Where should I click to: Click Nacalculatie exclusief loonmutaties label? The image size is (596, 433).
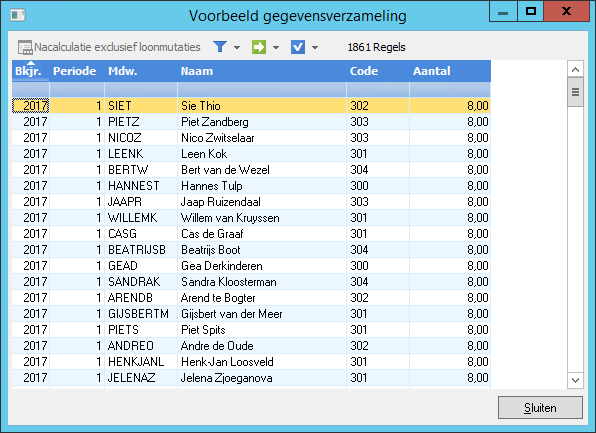[x=117, y=47]
